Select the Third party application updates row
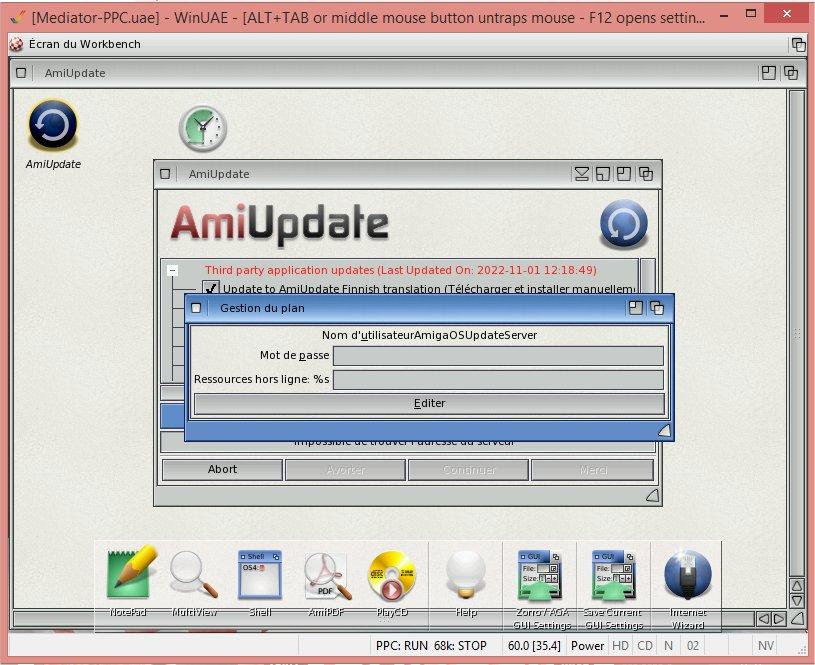The image size is (815, 665). [401, 270]
